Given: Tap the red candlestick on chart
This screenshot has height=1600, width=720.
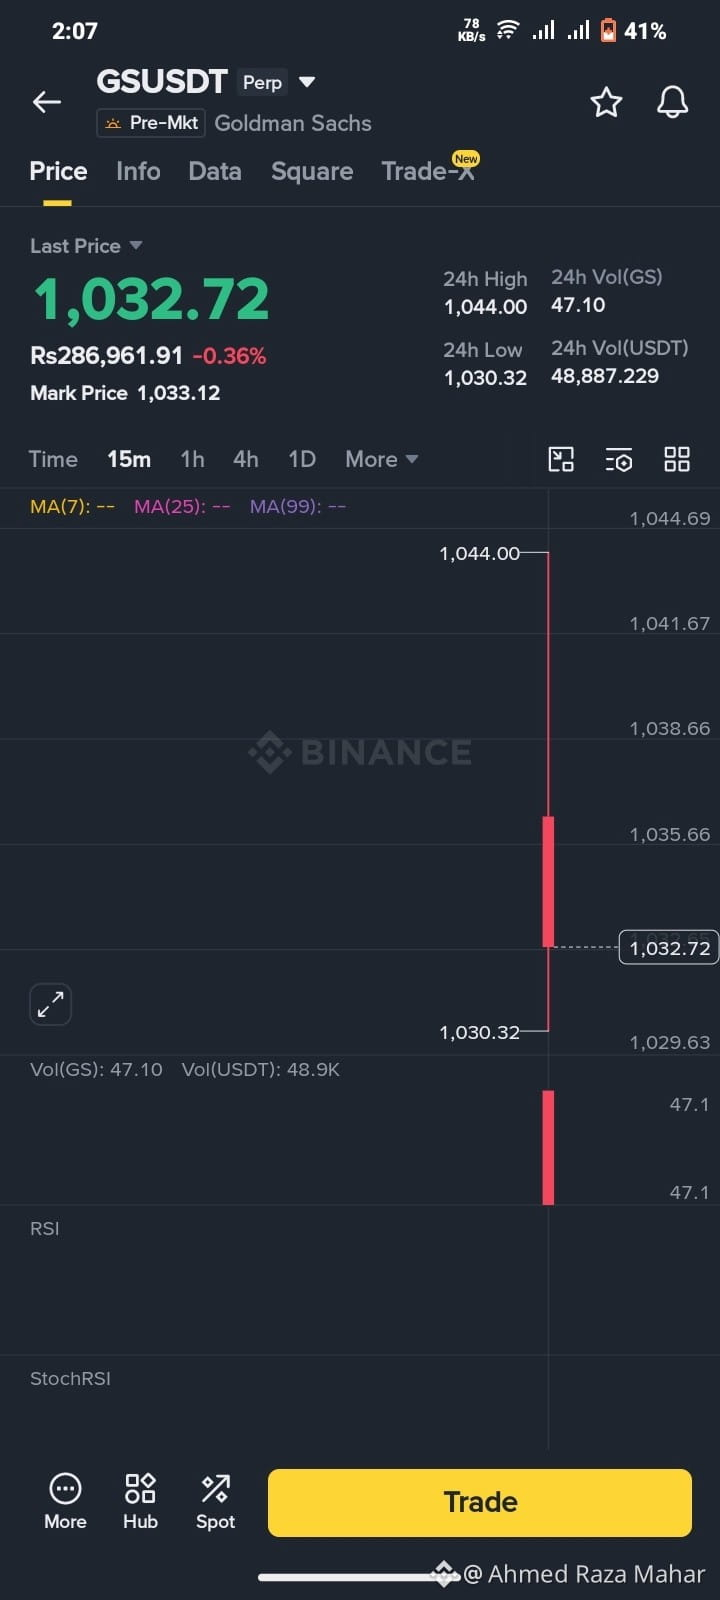Looking at the screenshot, I should (x=548, y=881).
